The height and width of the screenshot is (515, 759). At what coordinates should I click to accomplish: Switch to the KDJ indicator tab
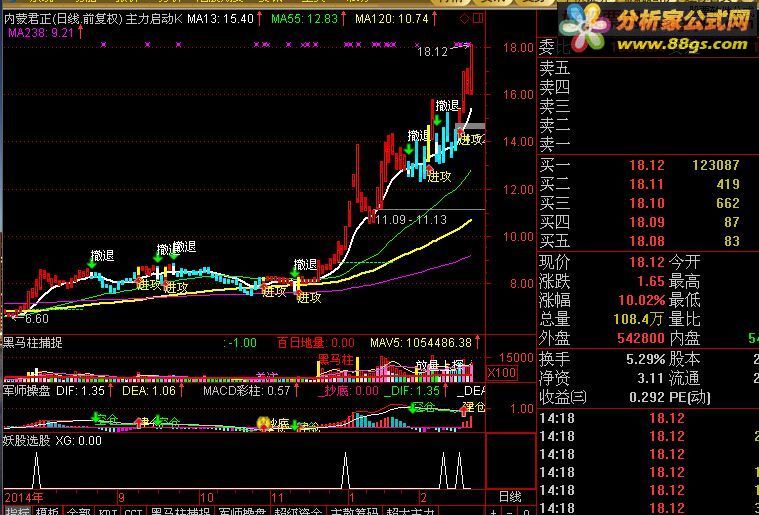click(x=107, y=511)
